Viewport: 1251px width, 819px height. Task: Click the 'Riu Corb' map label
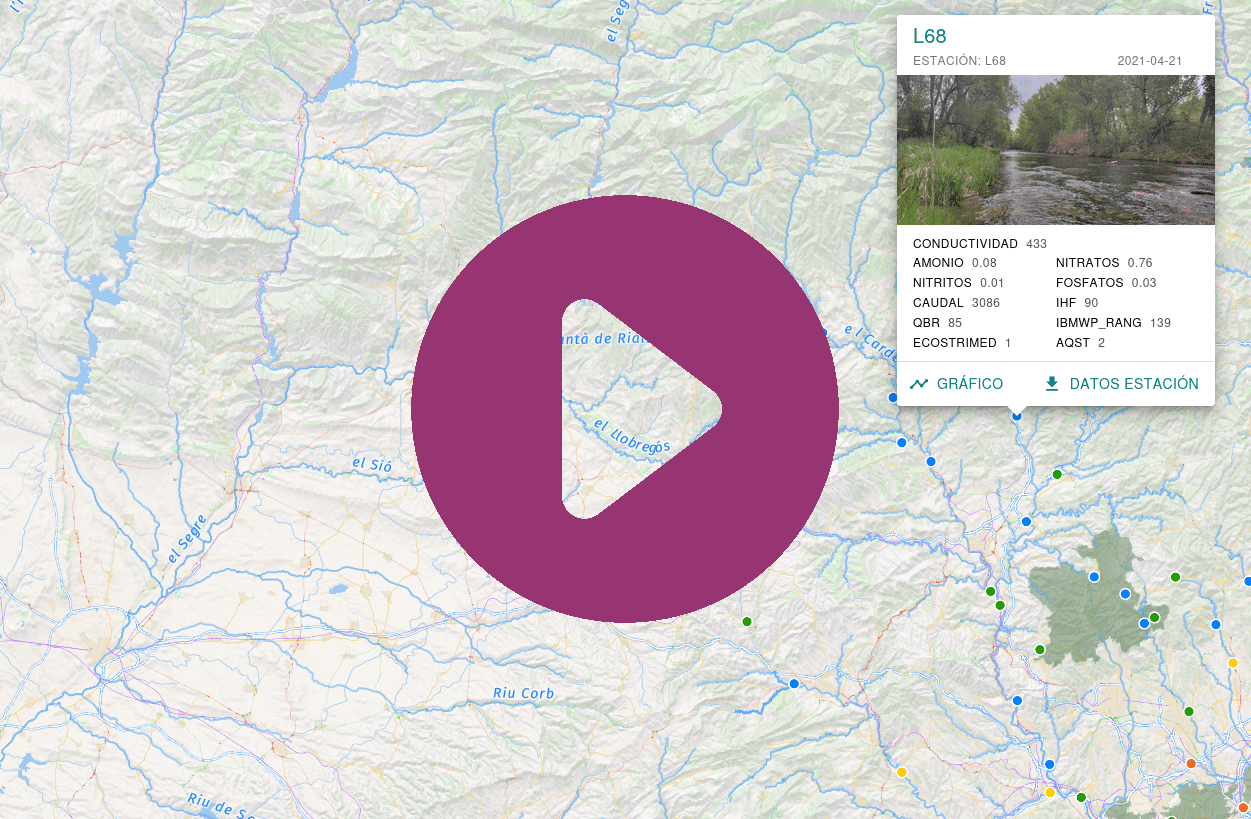(523, 693)
